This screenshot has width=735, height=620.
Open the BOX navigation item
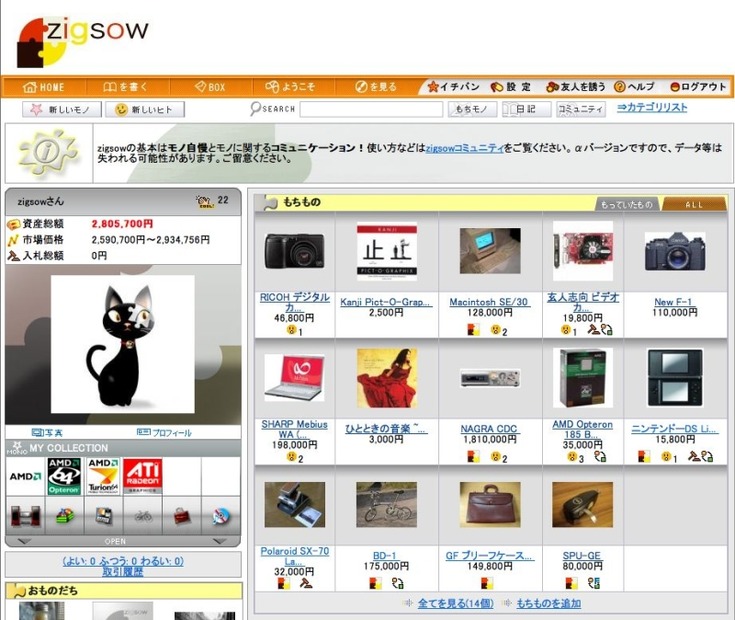(210, 87)
